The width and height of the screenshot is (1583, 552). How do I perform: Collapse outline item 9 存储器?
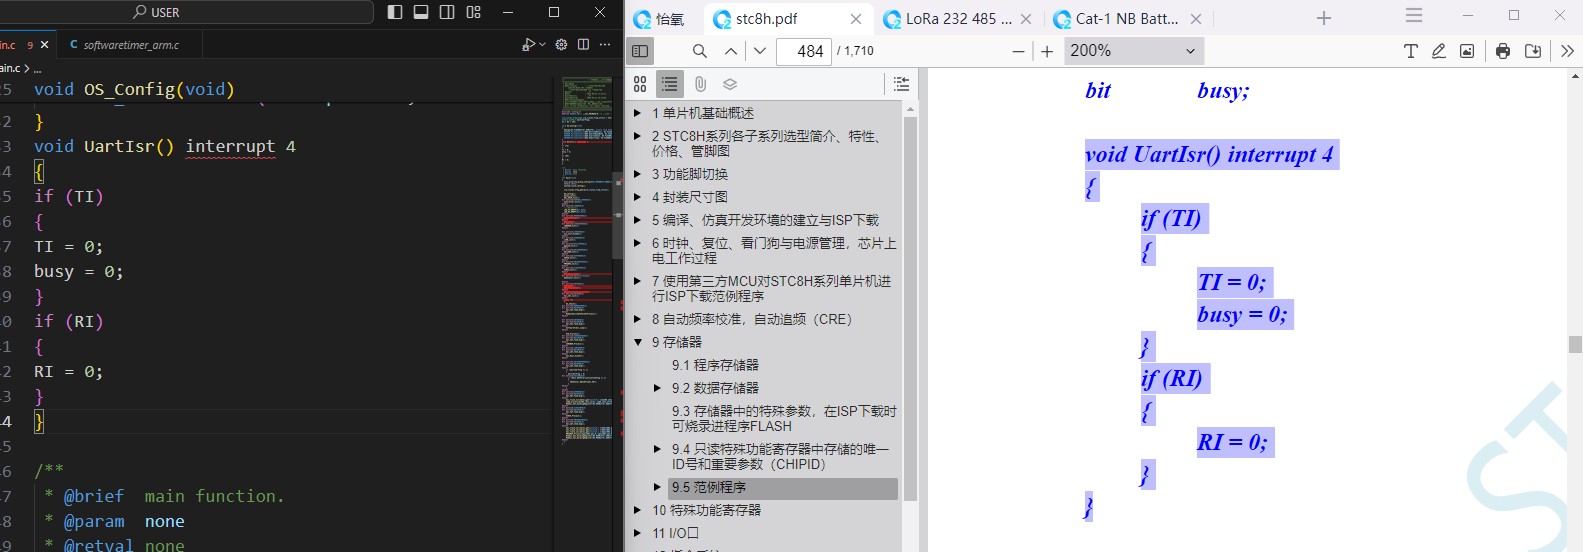point(637,342)
